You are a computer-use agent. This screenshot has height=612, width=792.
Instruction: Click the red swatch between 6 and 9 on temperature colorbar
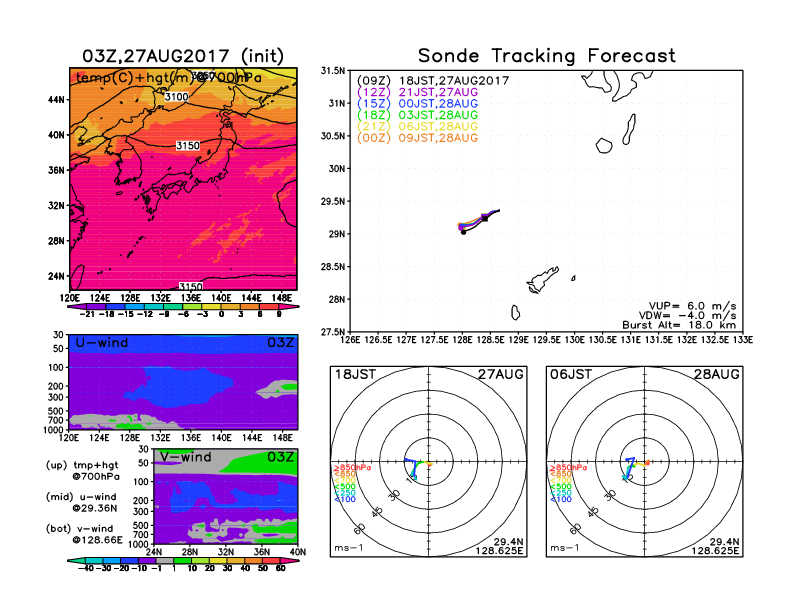point(269,307)
